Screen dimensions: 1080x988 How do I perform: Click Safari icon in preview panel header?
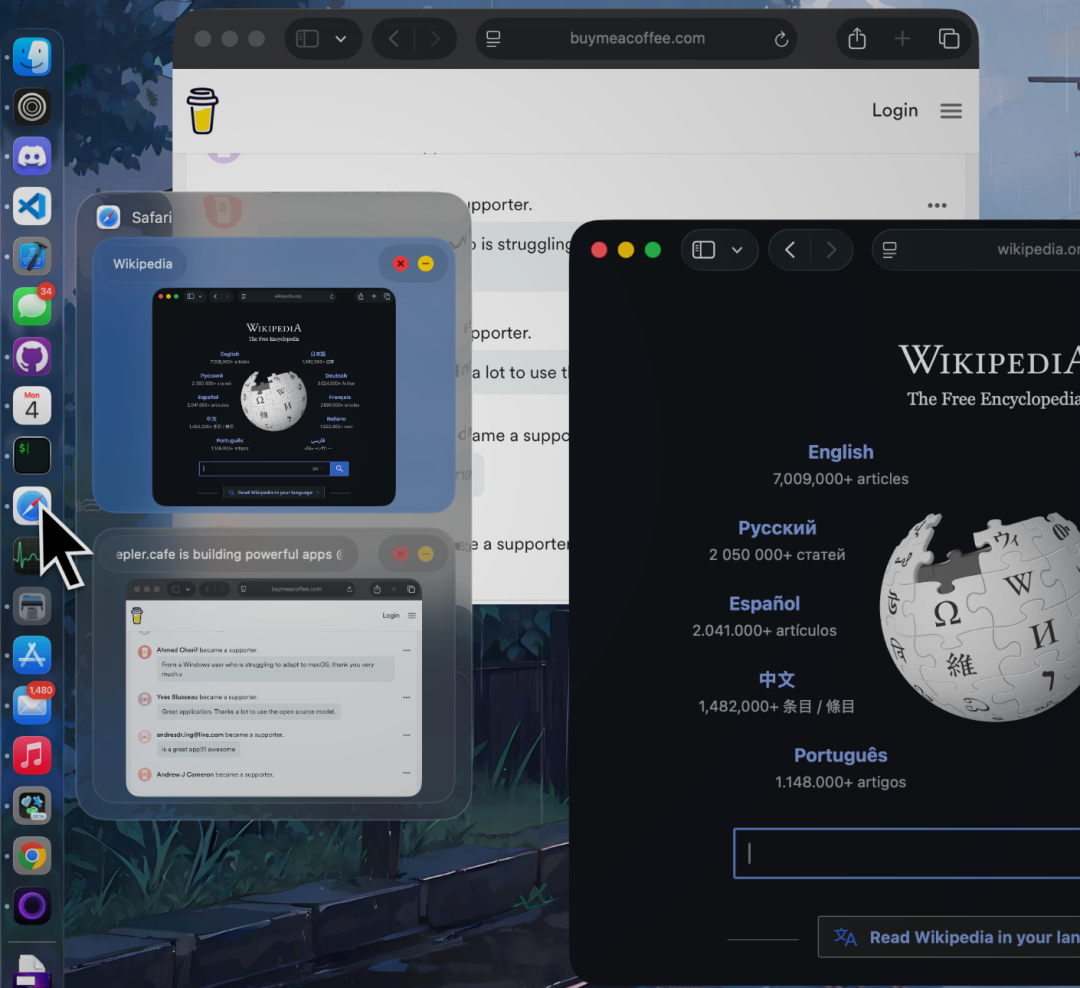[108, 217]
